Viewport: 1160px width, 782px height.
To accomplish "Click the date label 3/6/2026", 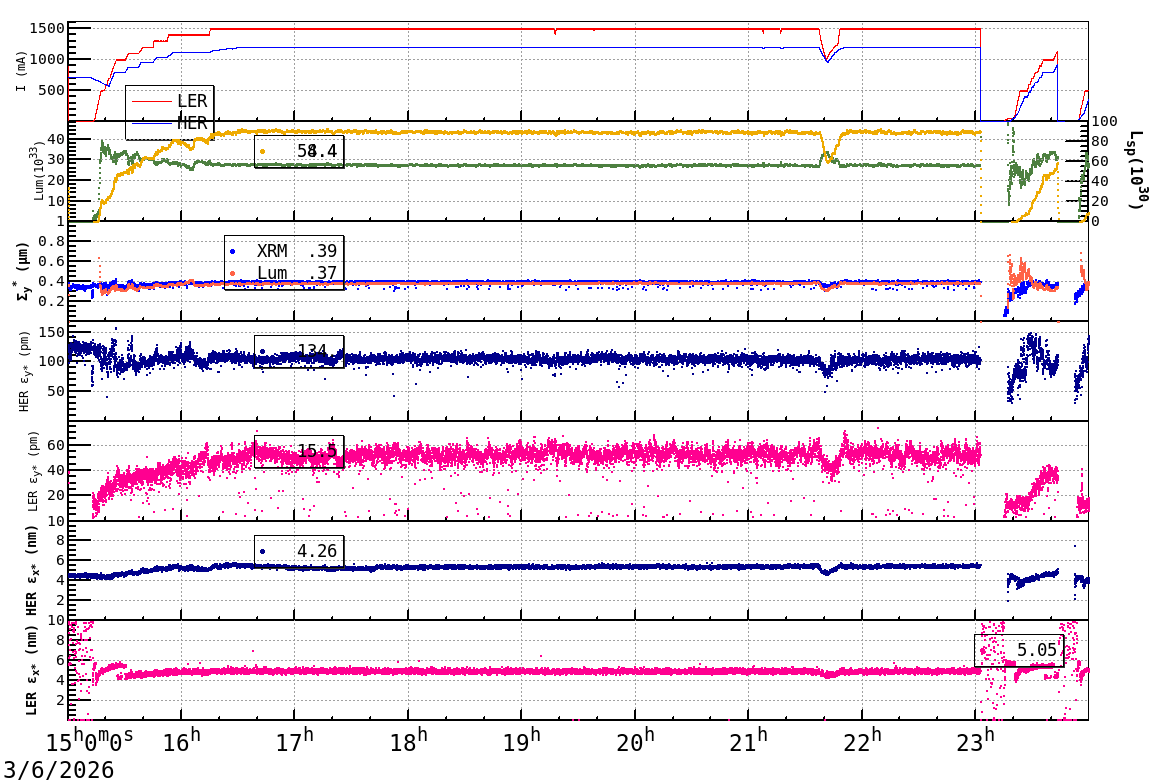I will coord(57,769).
